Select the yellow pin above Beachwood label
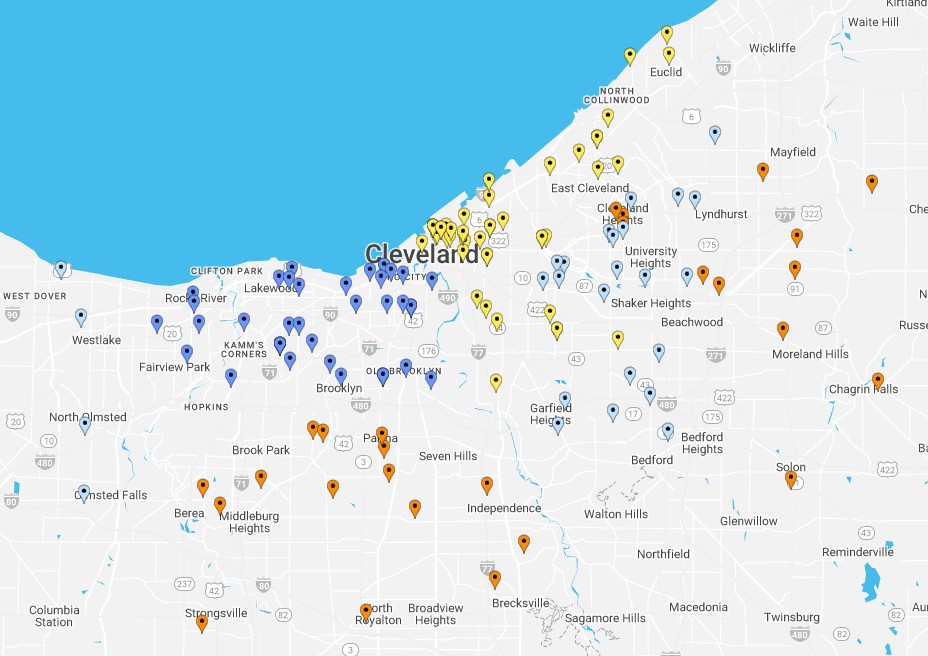Screen dimensions: 928x656 (618, 339)
